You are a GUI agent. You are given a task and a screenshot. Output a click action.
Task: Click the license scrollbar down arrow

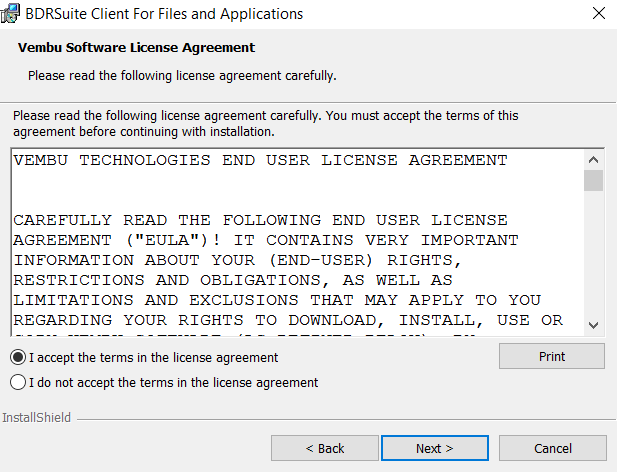[593, 325]
